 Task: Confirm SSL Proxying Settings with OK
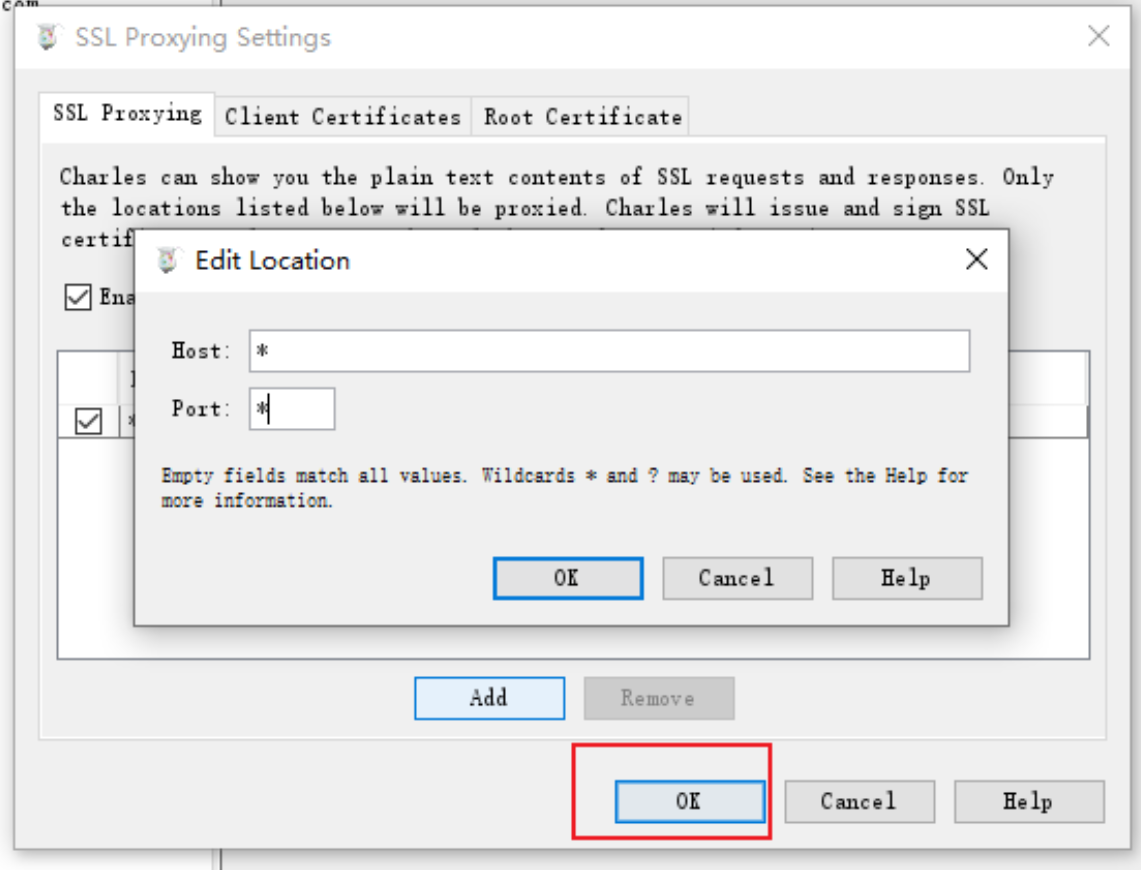pos(690,802)
